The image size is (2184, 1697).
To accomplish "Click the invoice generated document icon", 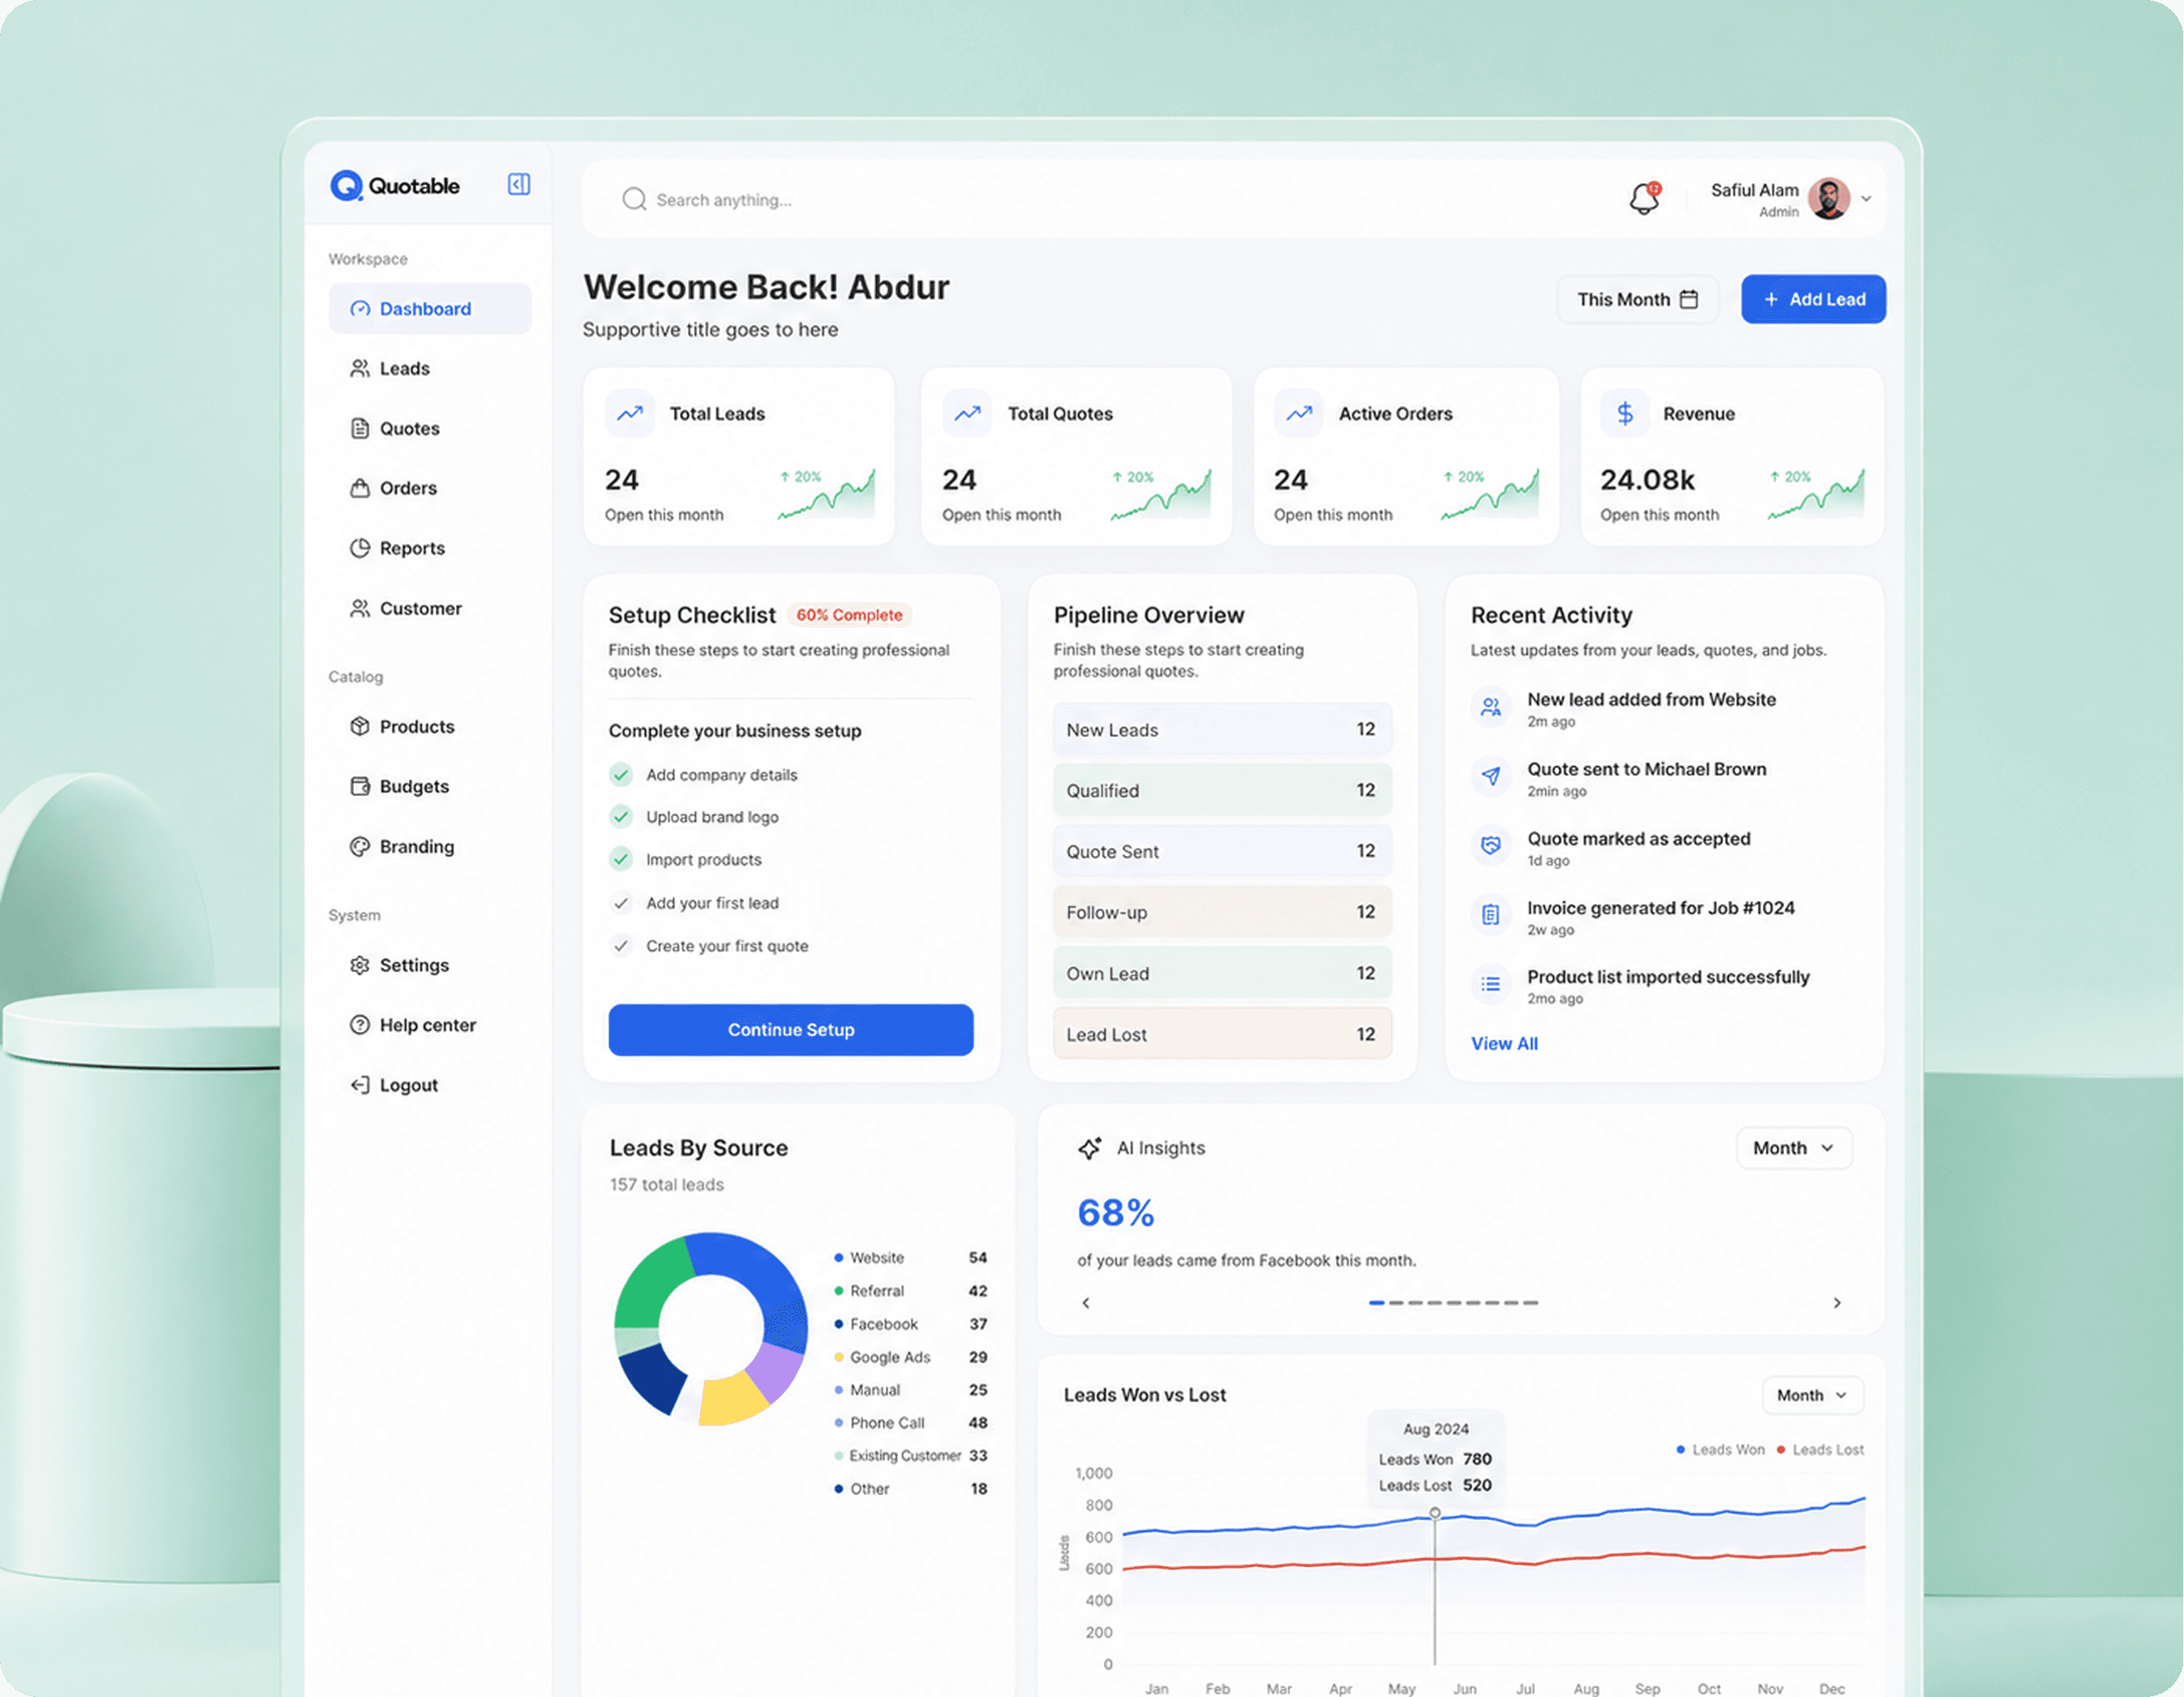I will click(1491, 914).
